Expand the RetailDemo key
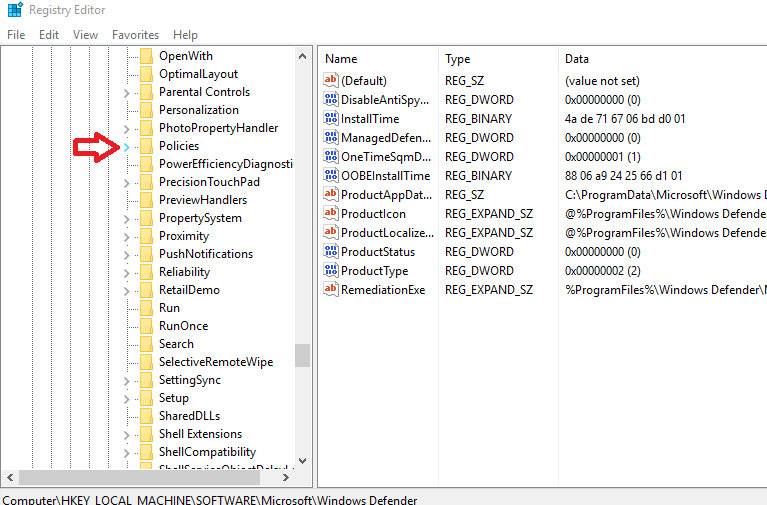Screen dimensions: 767x505 pos(127,291)
